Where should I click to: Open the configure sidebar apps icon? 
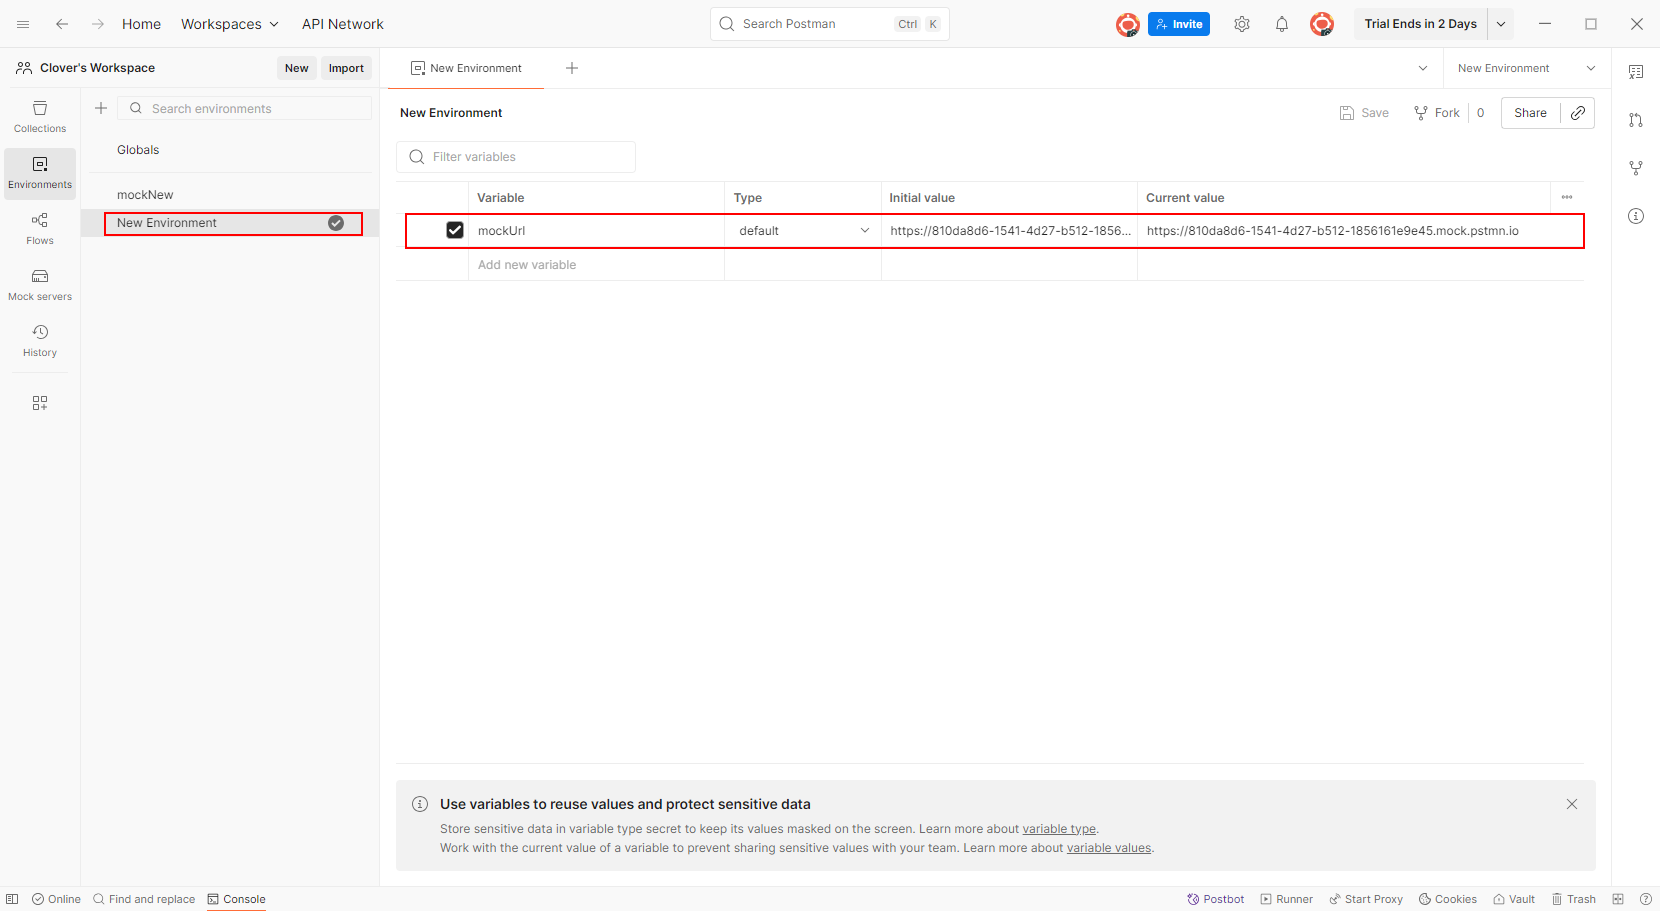pos(40,403)
